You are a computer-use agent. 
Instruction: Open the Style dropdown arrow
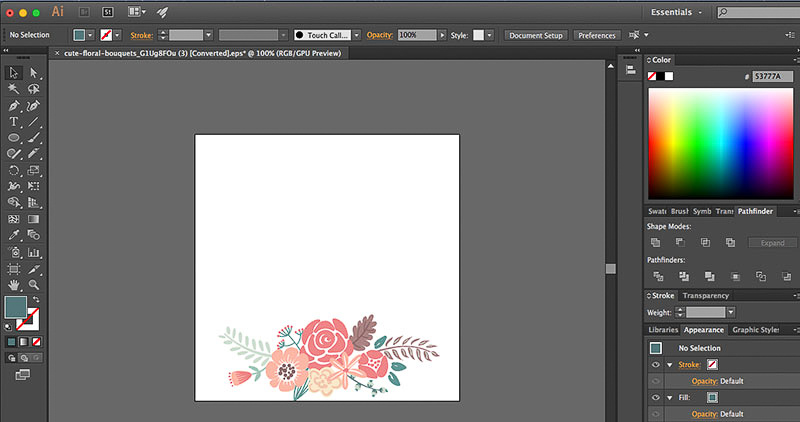490,35
